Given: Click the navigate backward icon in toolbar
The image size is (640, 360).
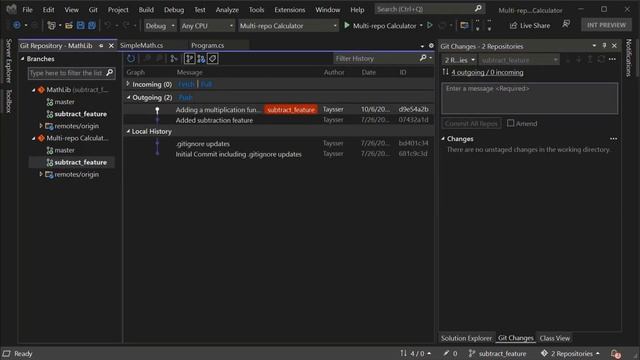Looking at the screenshot, I should pos(17,25).
